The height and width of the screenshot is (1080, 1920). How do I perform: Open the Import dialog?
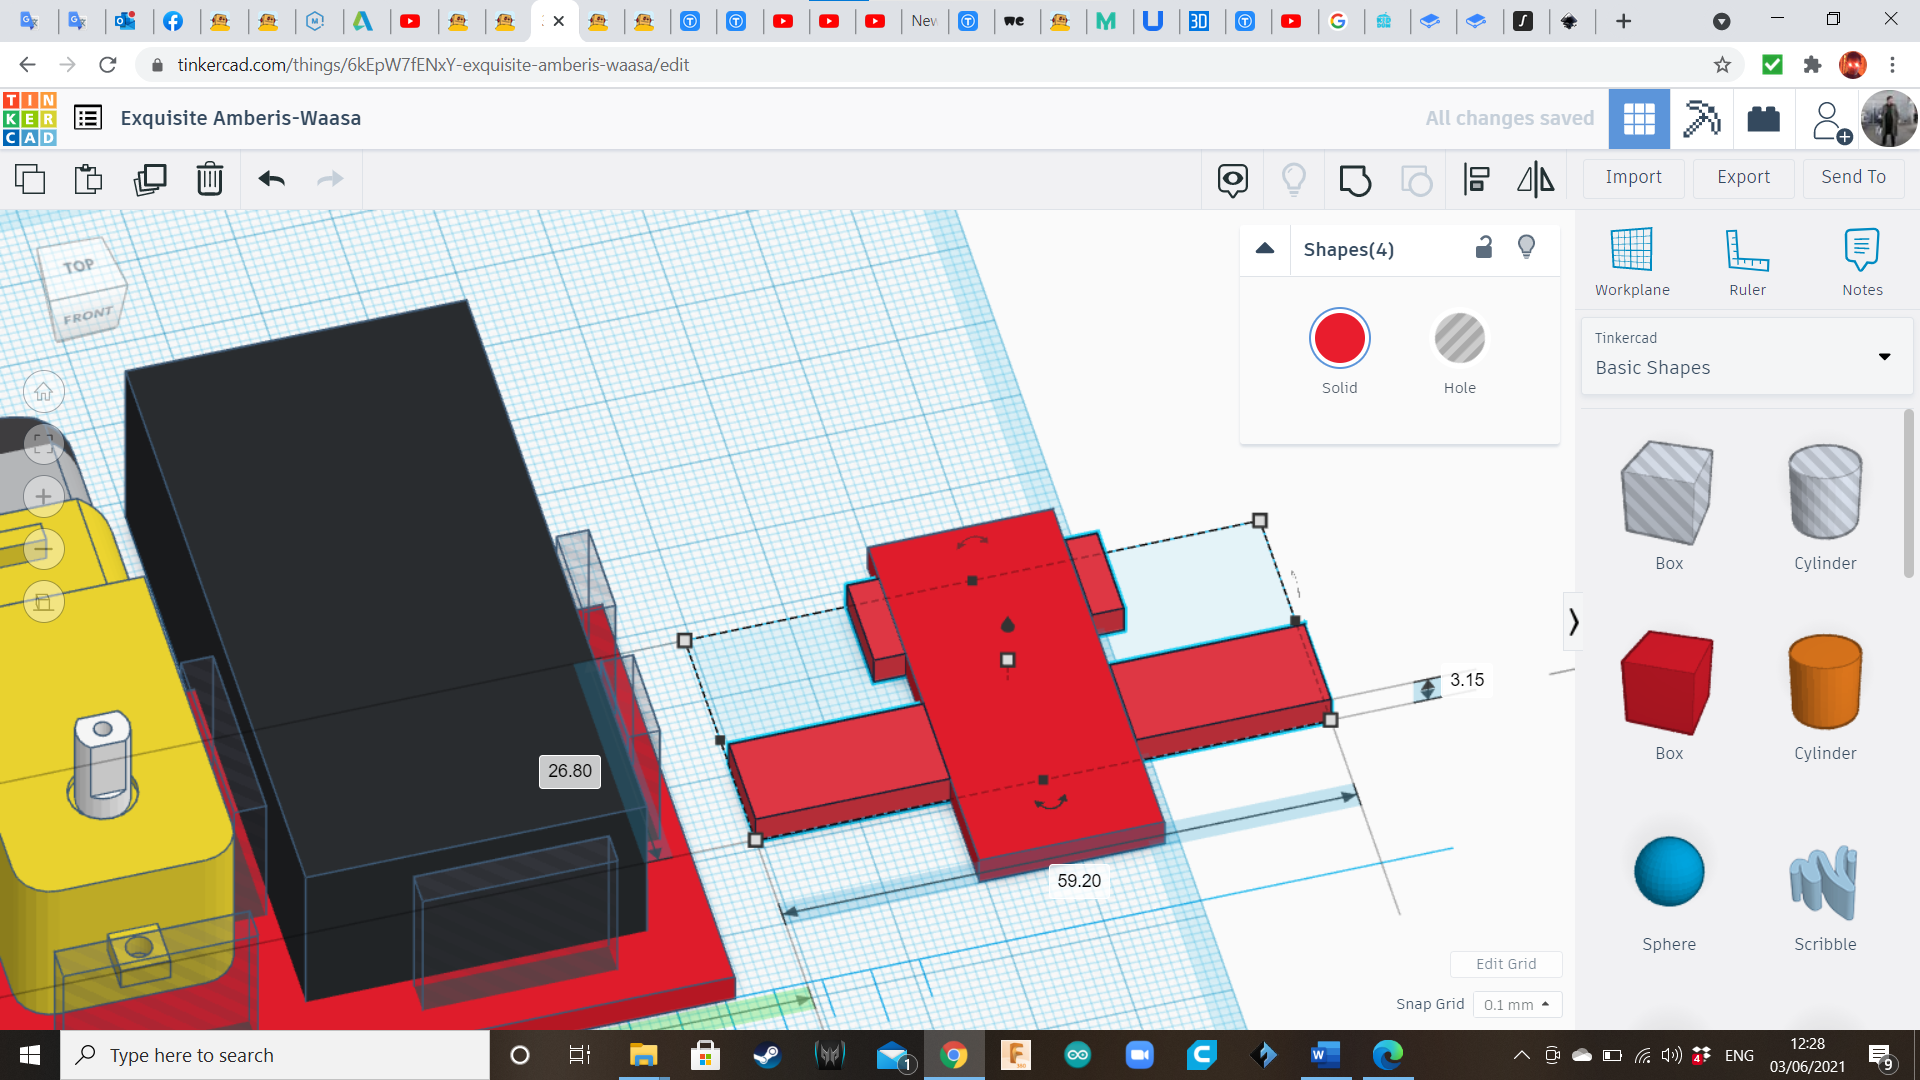(1633, 177)
